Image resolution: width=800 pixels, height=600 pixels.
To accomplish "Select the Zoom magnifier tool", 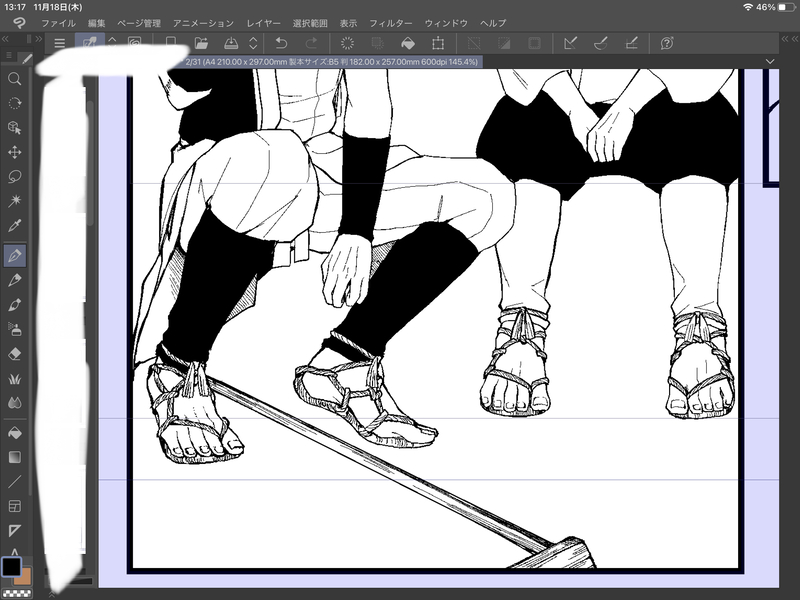I will 14,79.
